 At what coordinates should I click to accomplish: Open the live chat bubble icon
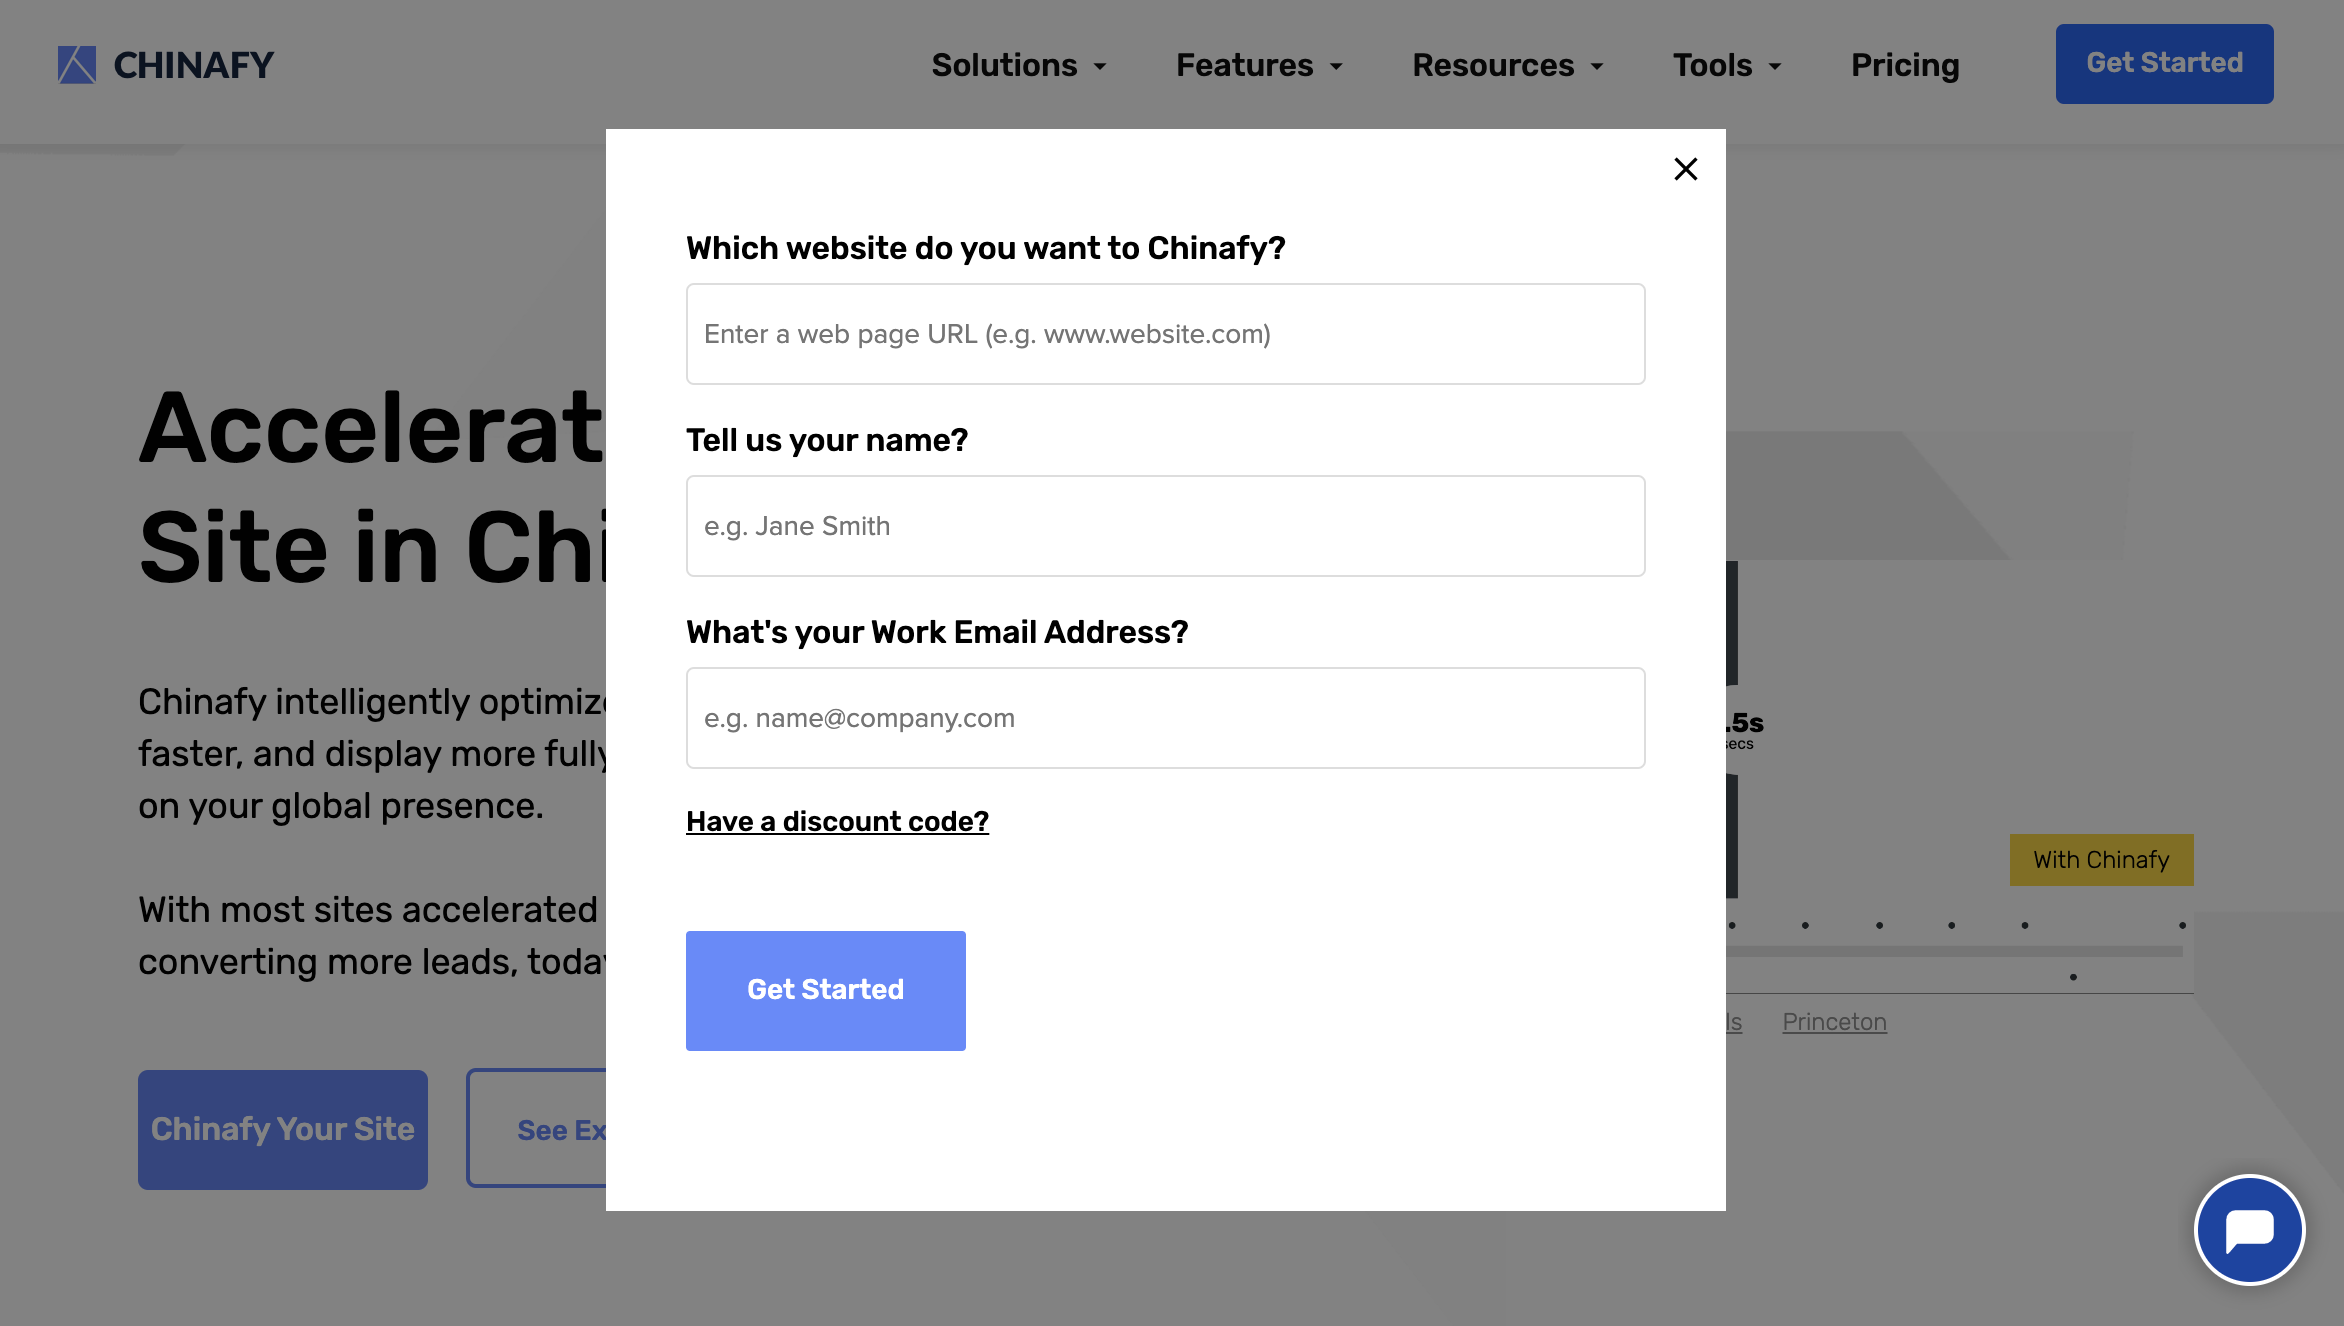pos(2249,1230)
